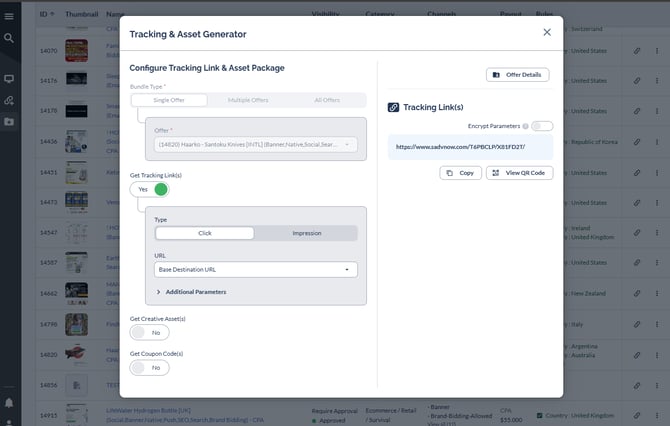The width and height of the screenshot is (670, 426).
Task: Open the hamburger menu in sidebar
Action: [9, 16]
